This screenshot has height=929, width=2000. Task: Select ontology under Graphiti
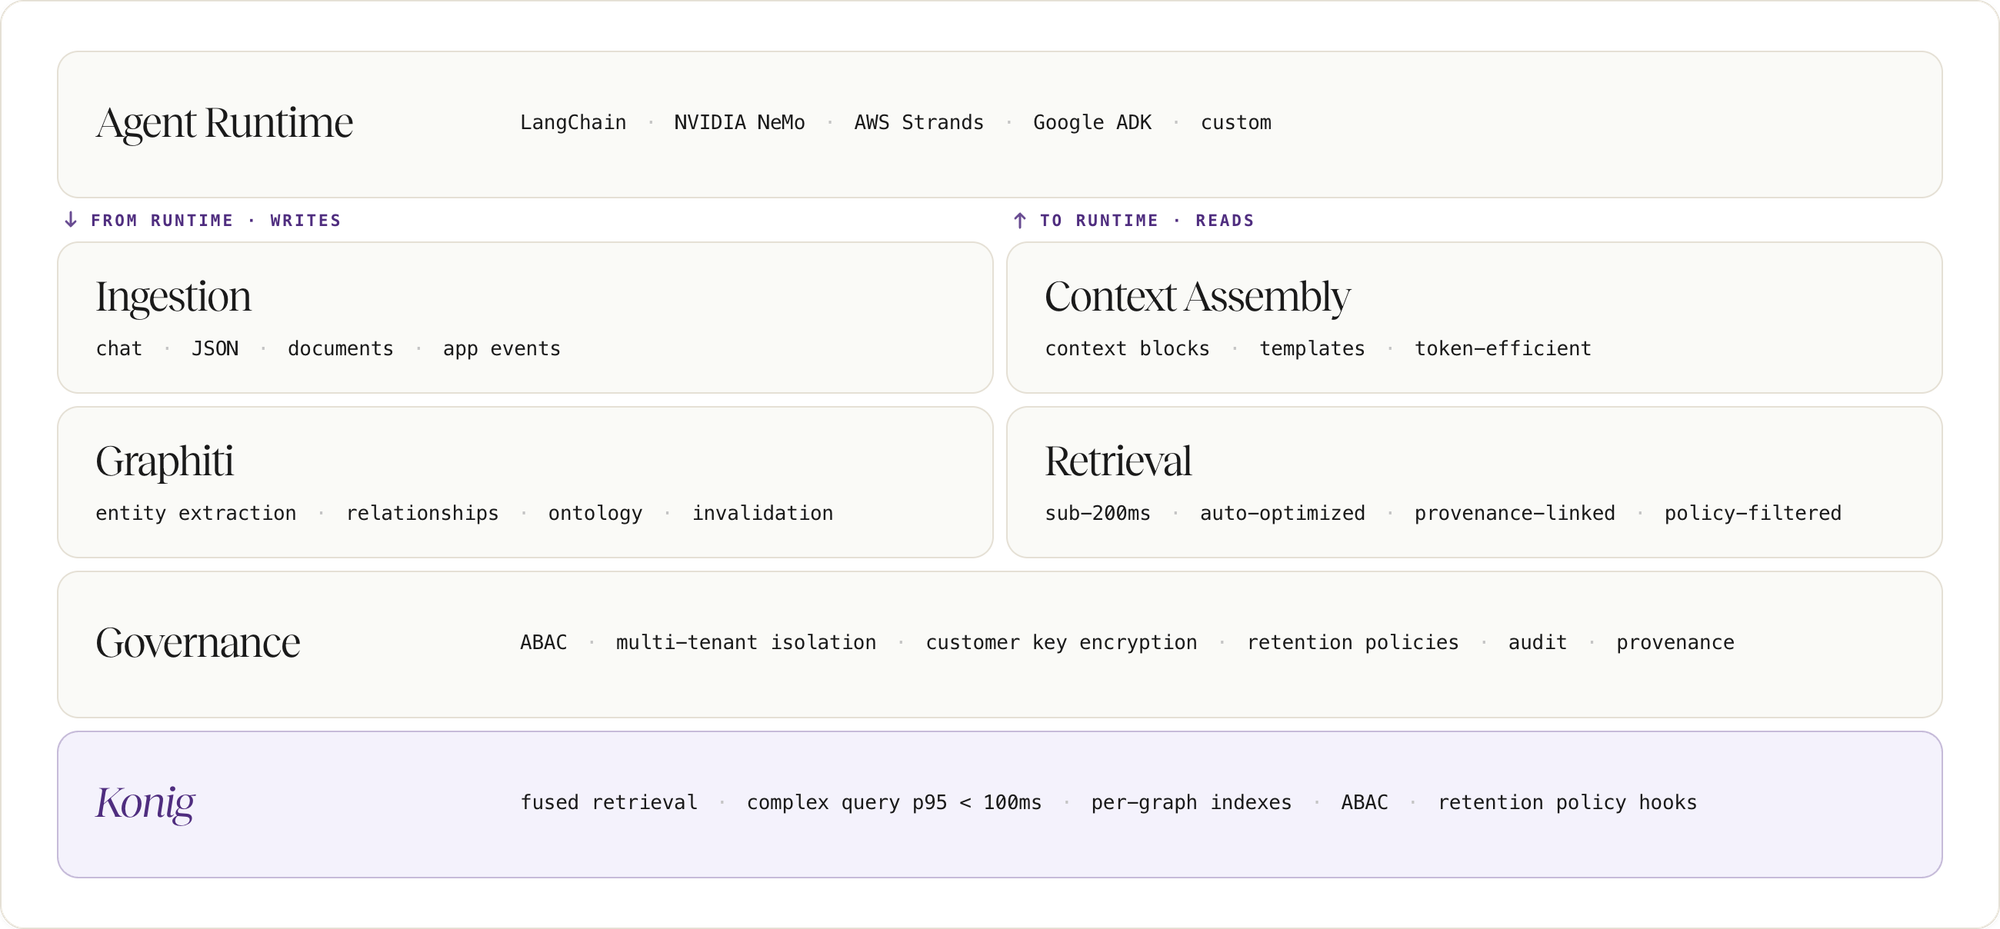point(595,513)
